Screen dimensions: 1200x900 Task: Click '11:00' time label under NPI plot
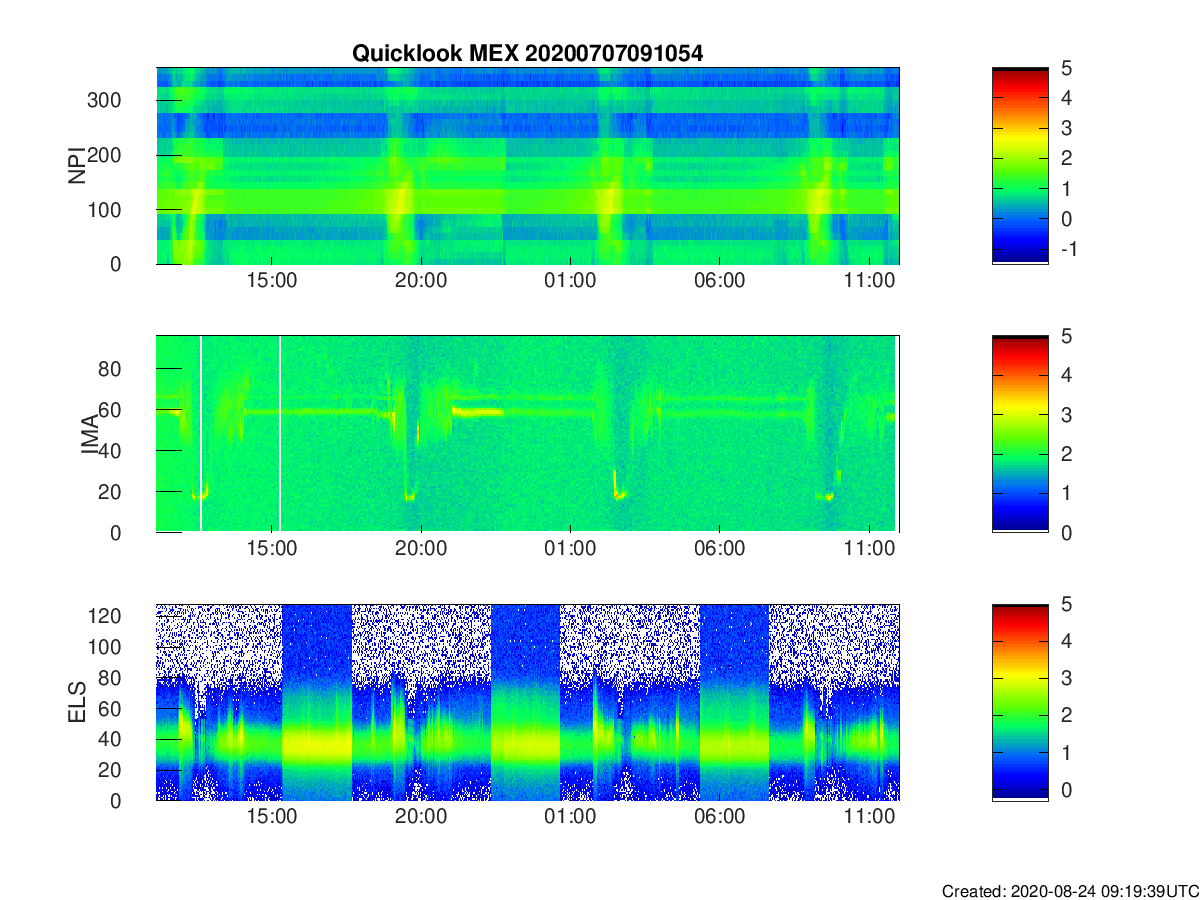(x=869, y=281)
